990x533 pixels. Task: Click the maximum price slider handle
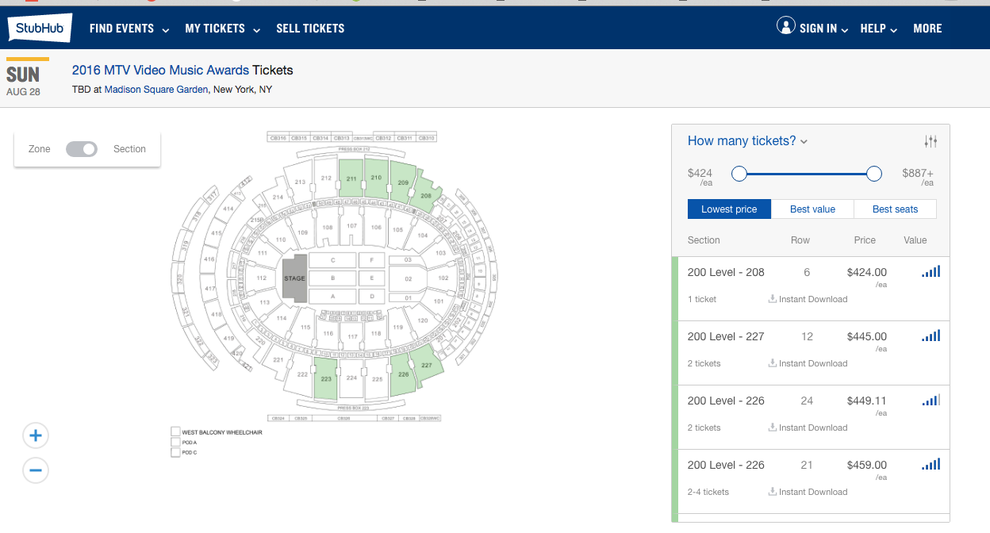(x=874, y=174)
